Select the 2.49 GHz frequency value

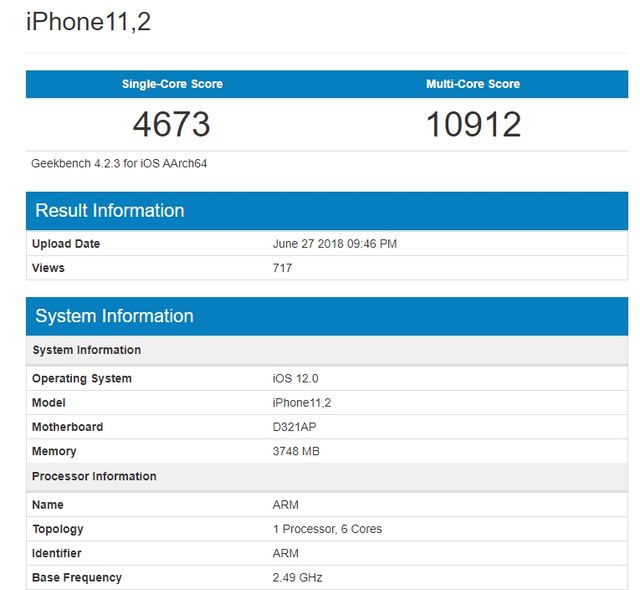297,578
